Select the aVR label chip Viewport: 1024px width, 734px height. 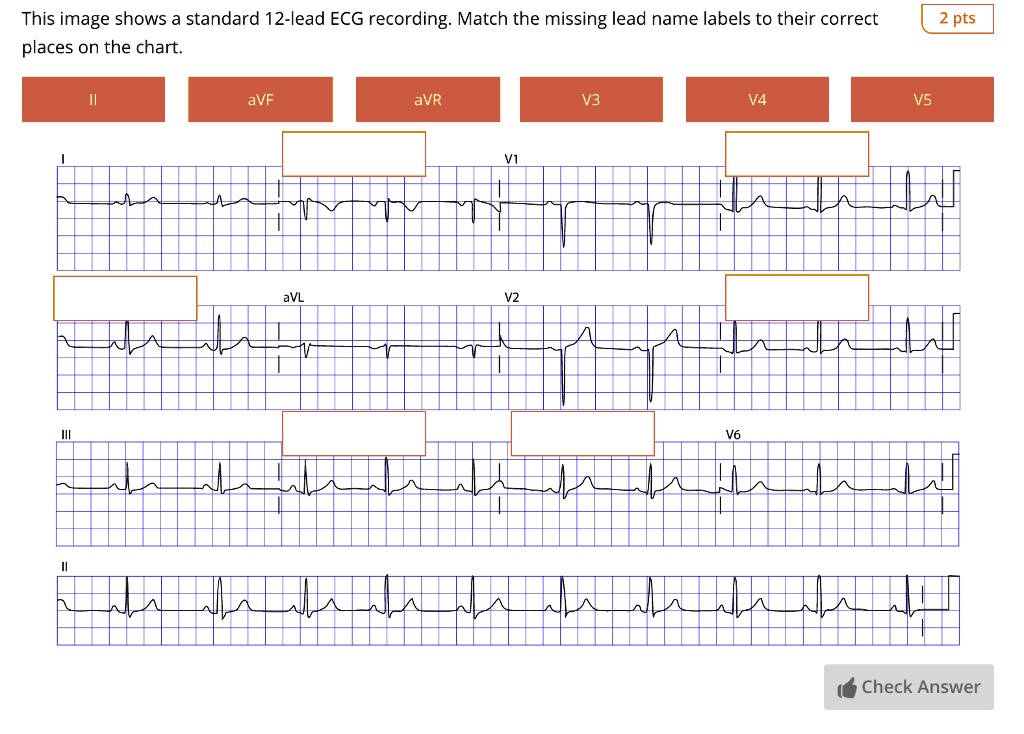[x=427, y=99]
